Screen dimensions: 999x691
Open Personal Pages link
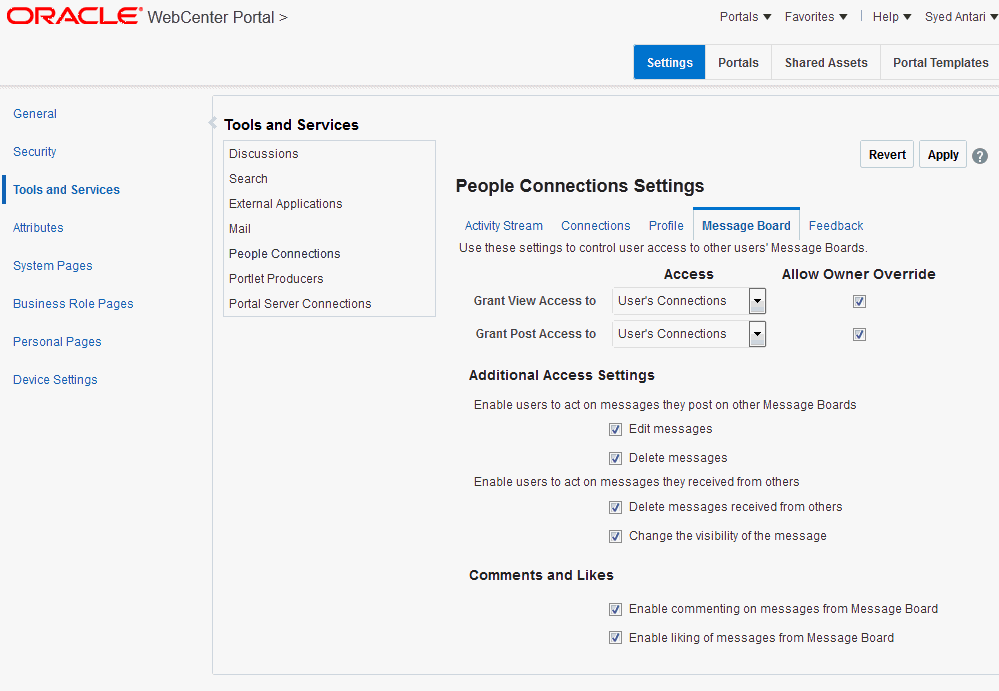click(x=57, y=341)
